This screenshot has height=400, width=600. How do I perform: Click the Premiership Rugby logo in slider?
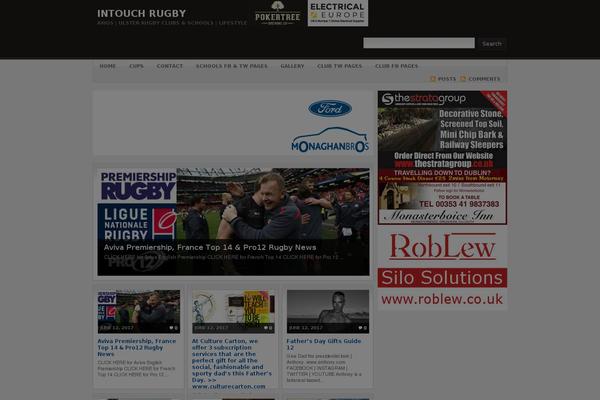[x=138, y=186]
